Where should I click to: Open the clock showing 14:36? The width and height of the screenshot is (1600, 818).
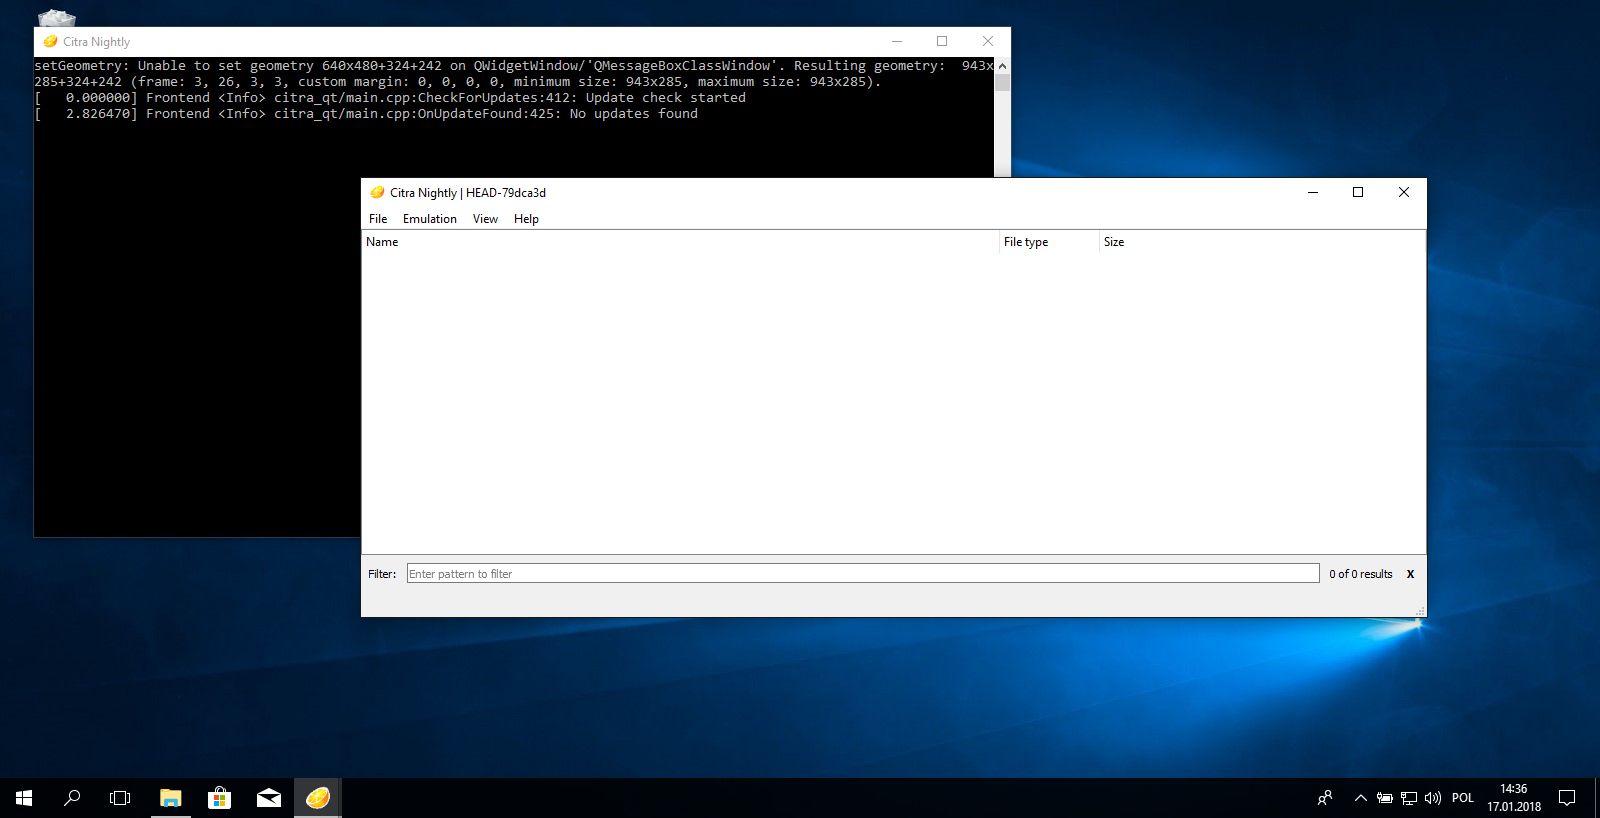1514,798
